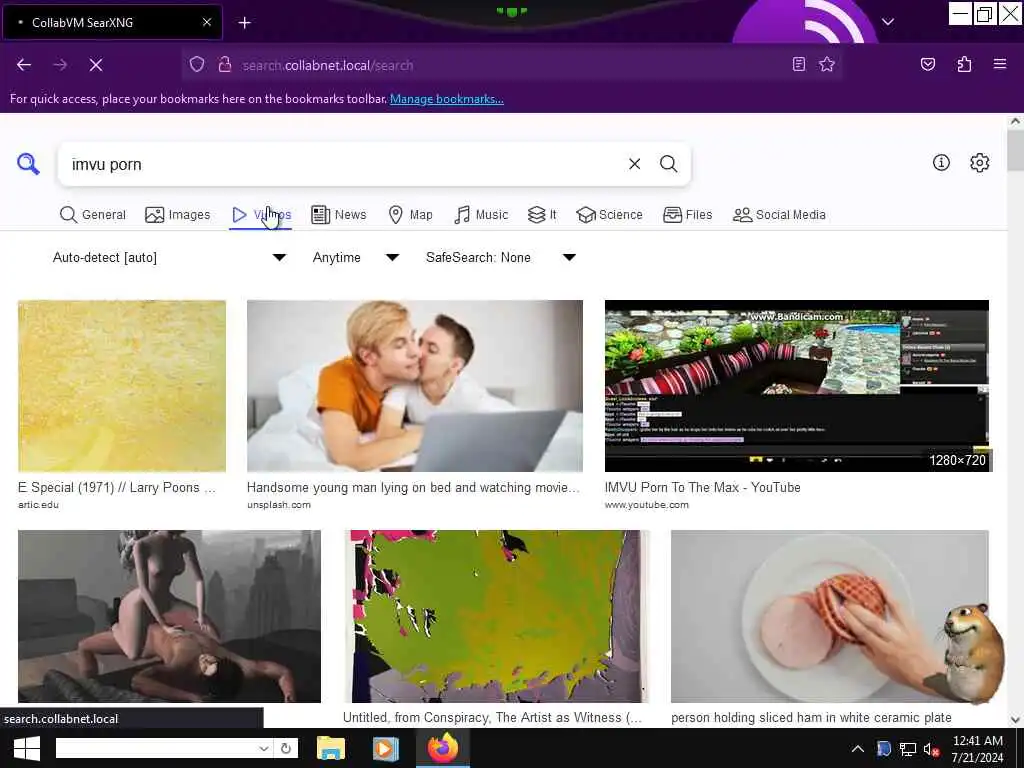Click the 'Untitled, from Conspiracy' result title
The width and height of the screenshot is (1024, 768).
pyautogui.click(x=492, y=718)
